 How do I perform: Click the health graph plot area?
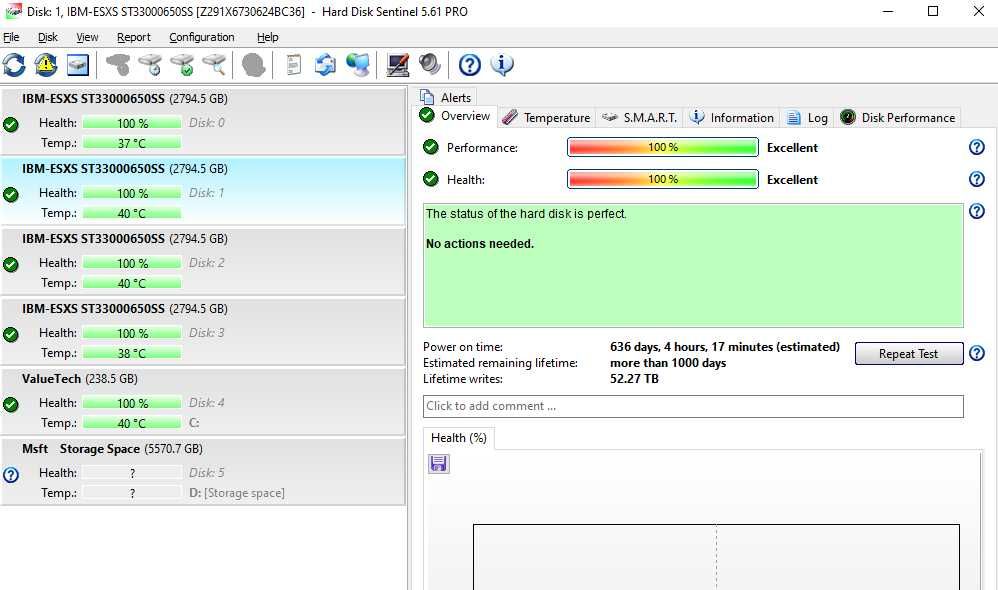(716, 557)
